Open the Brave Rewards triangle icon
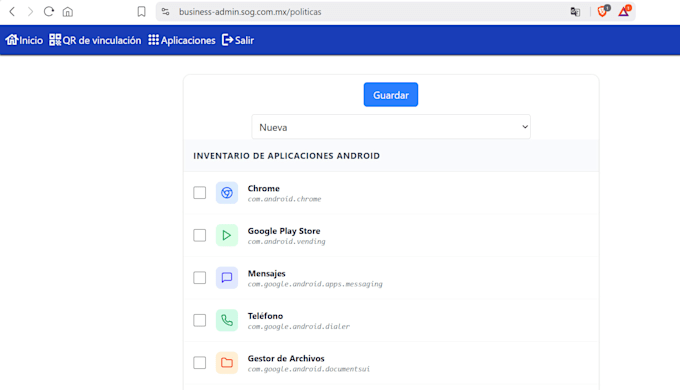 [x=624, y=11]
